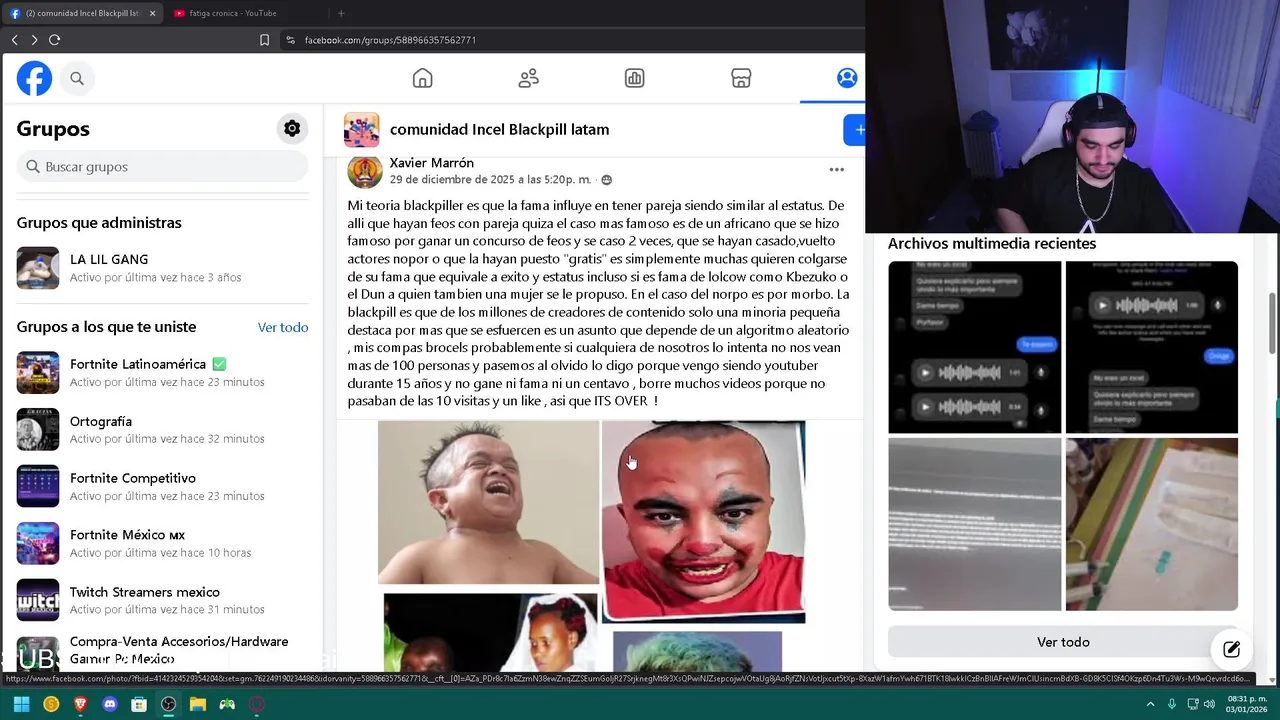Open Fortnite Competitivo group
The height and width of the screenshot is (720, 1280).
point(162,487)
